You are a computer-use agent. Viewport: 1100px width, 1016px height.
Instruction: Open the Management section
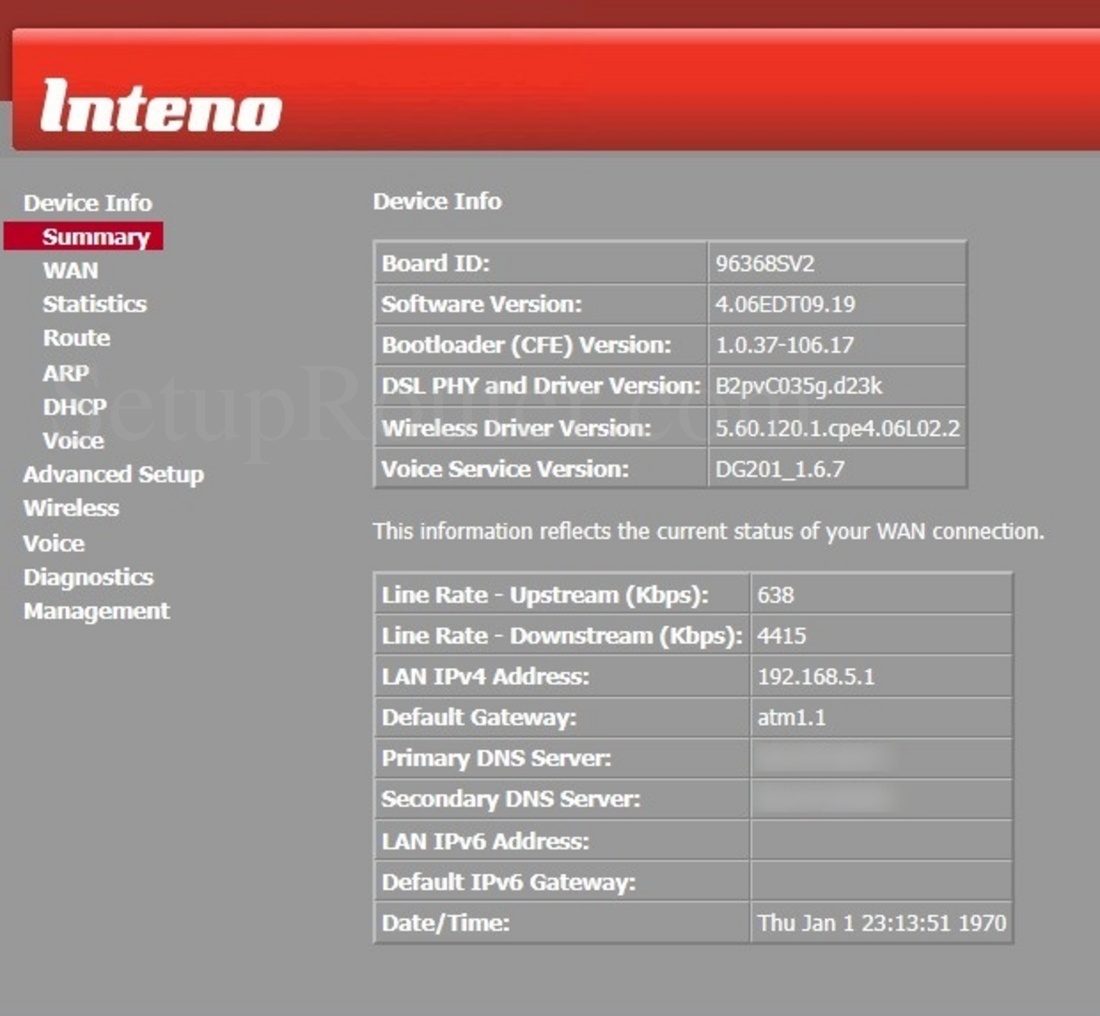[95, 611]
